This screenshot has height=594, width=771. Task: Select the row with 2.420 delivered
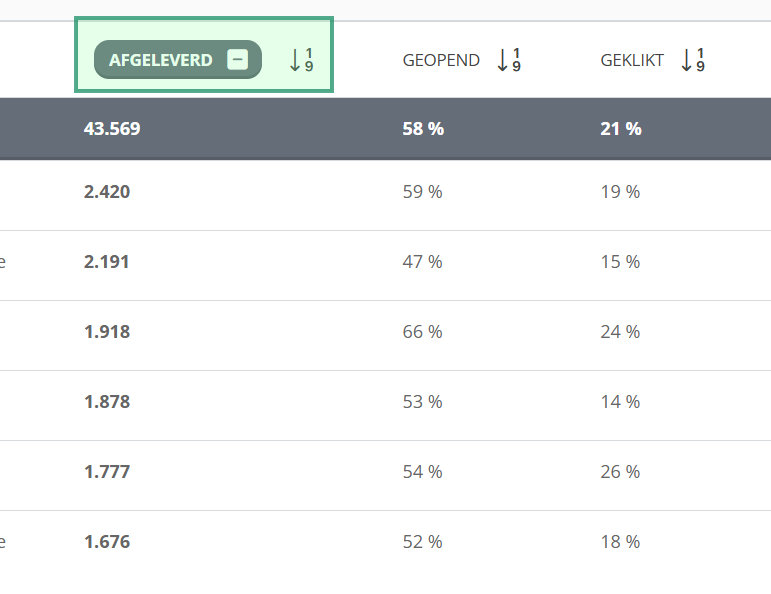107,192
